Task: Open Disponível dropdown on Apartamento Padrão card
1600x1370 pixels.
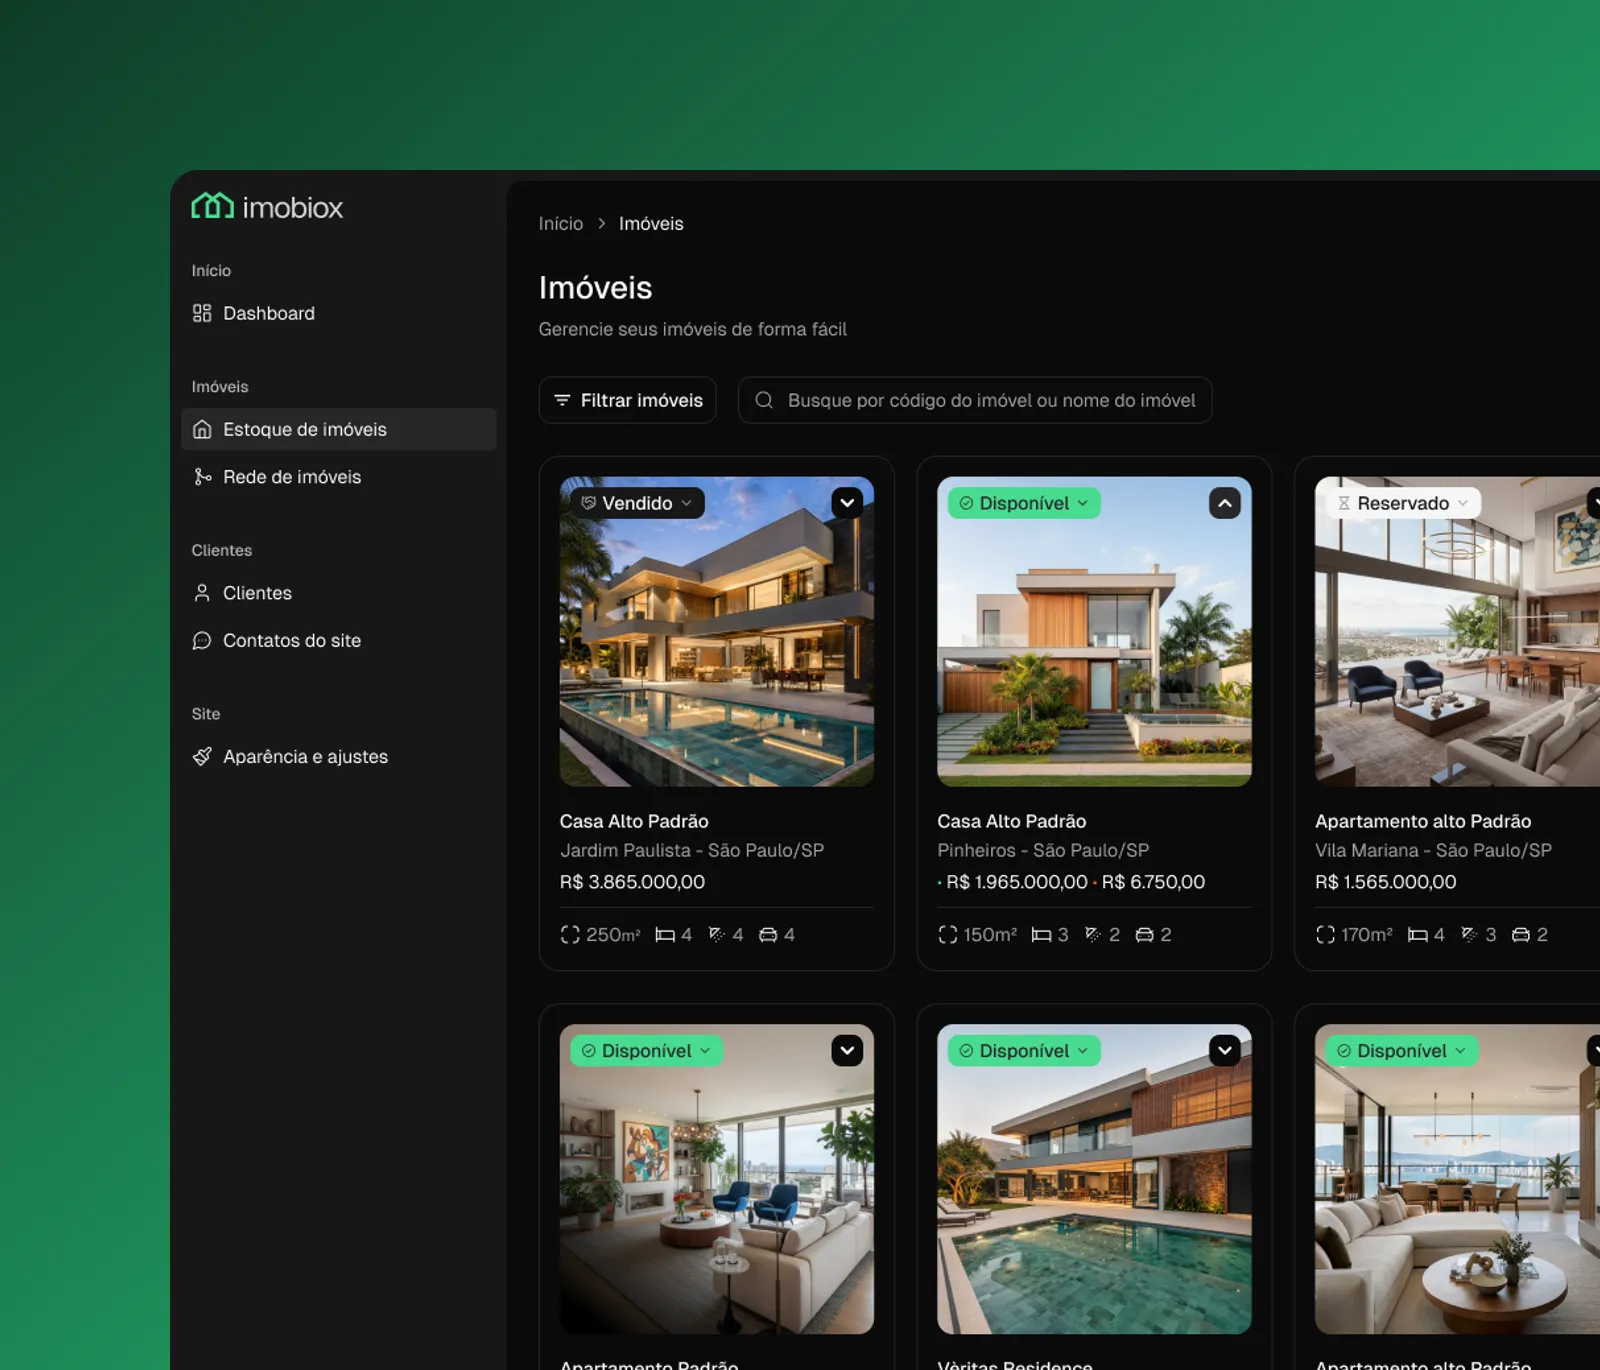Action: [x=647, y=1051]
